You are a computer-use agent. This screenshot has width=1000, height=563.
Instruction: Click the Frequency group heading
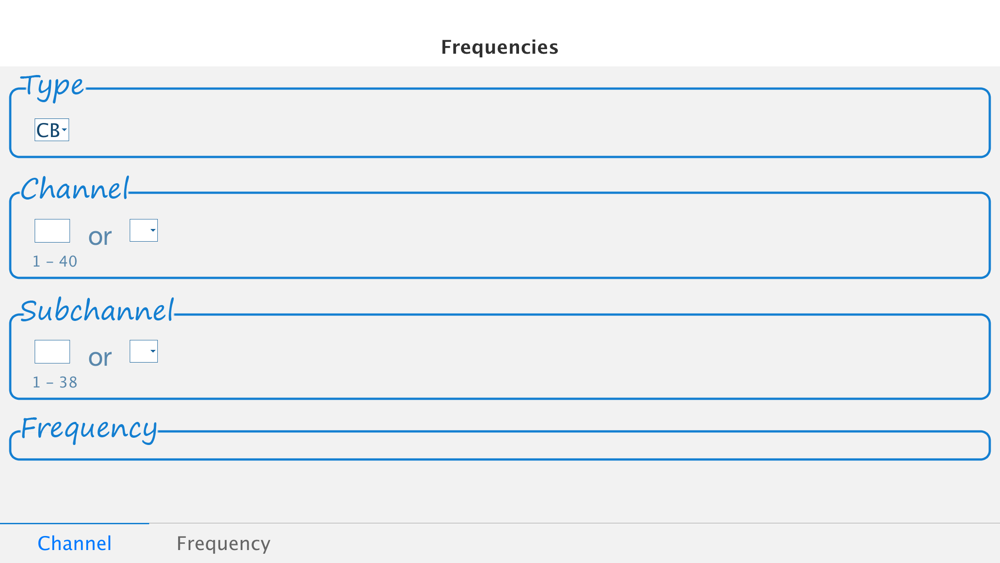89,428
